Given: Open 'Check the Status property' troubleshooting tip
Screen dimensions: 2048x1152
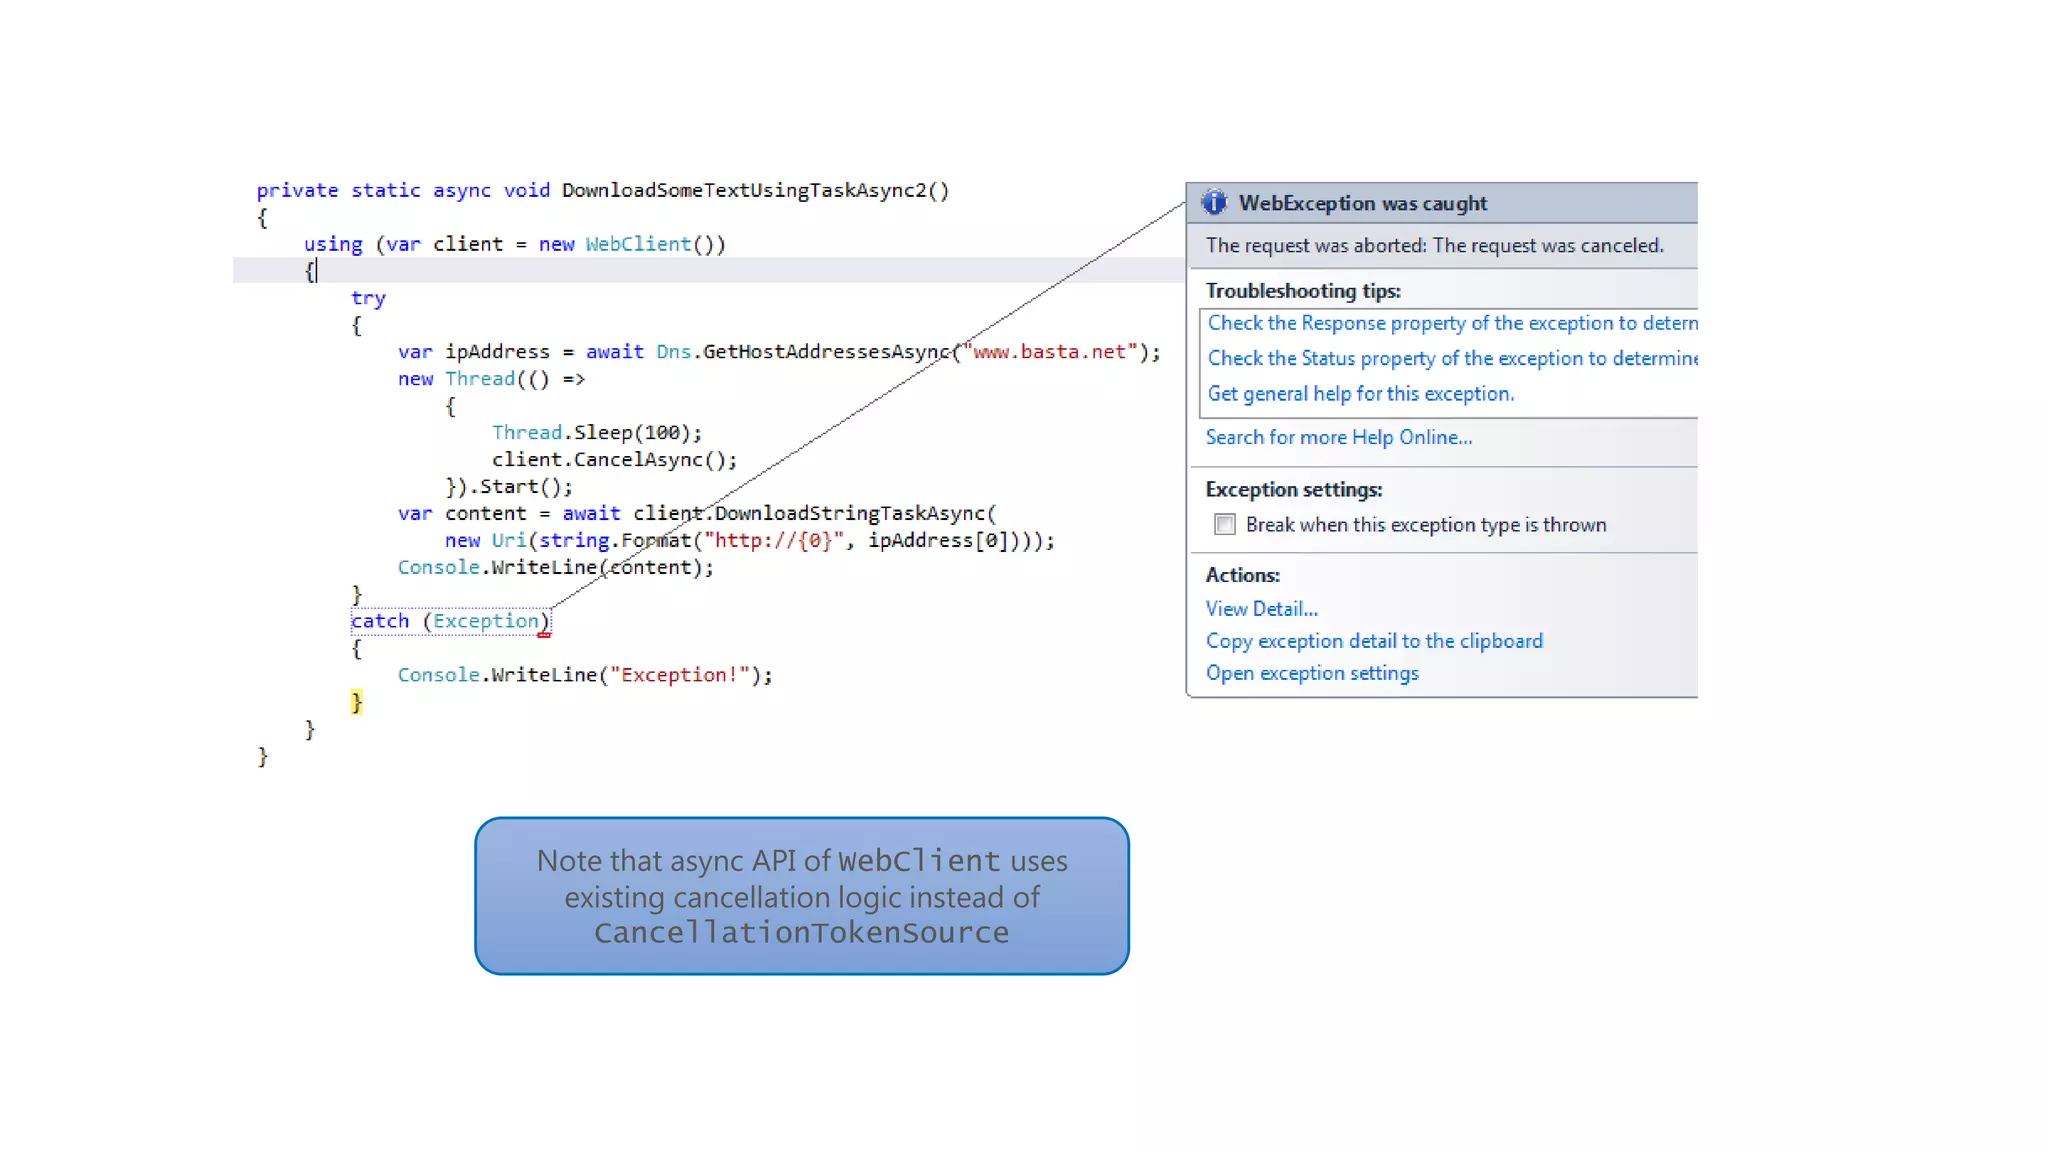Looking at the screenshot, I should click(x=1452, y=358).
